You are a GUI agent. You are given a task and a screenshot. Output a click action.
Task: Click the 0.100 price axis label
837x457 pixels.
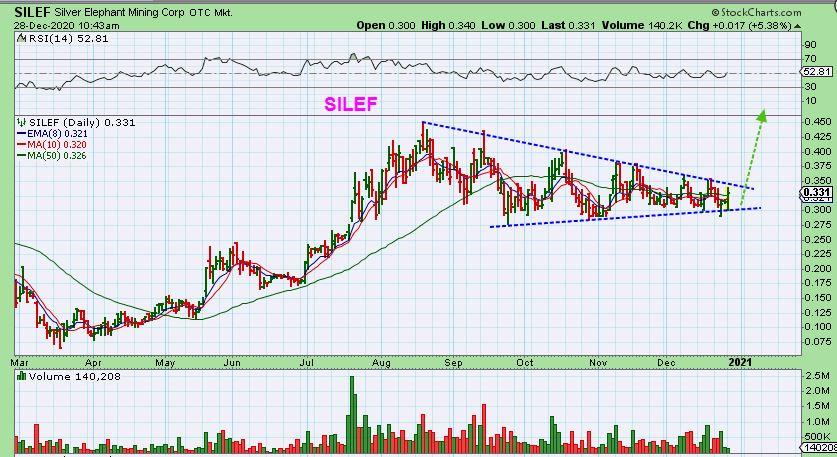click(818, 327)
